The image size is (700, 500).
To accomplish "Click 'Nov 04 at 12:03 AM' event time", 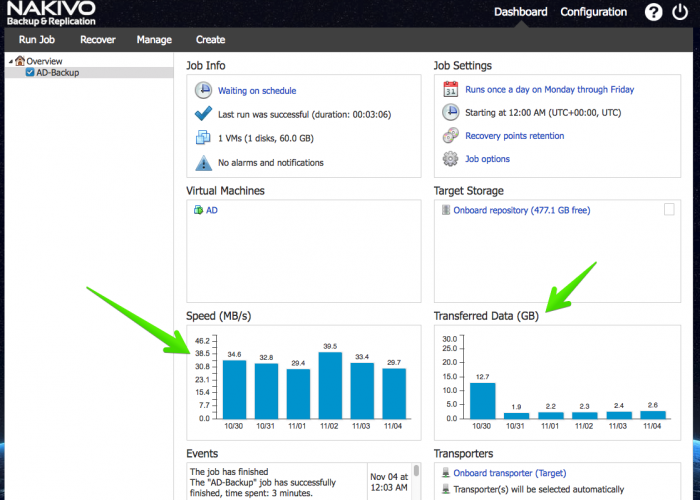I will click(x=389, y=482).
